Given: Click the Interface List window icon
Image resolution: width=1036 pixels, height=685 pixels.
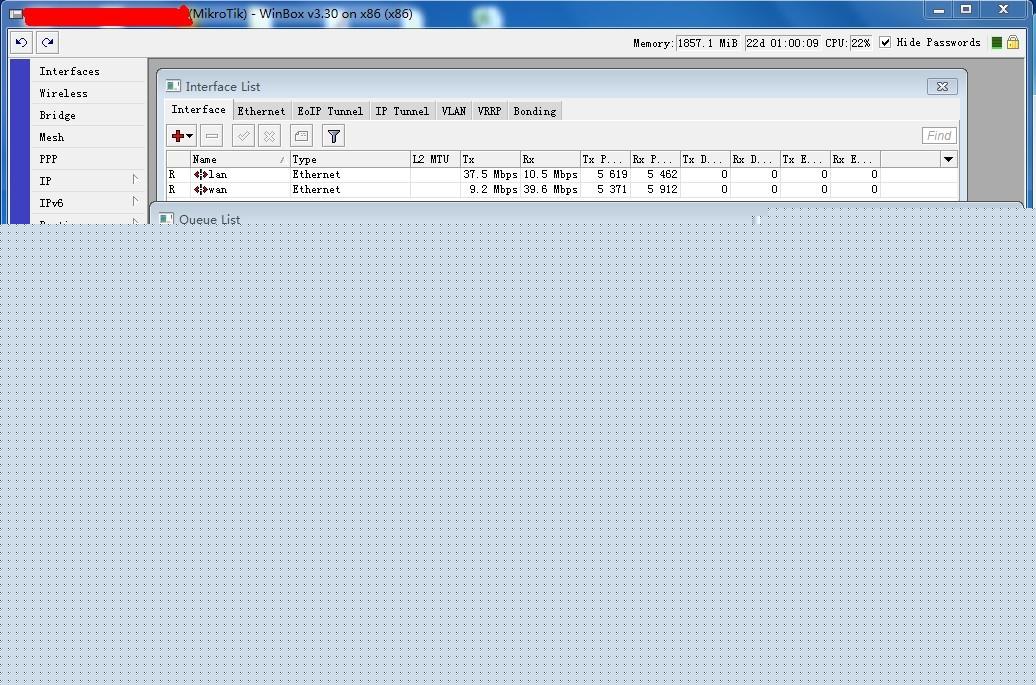Looking at the screenshot, I should coord(173,86).
